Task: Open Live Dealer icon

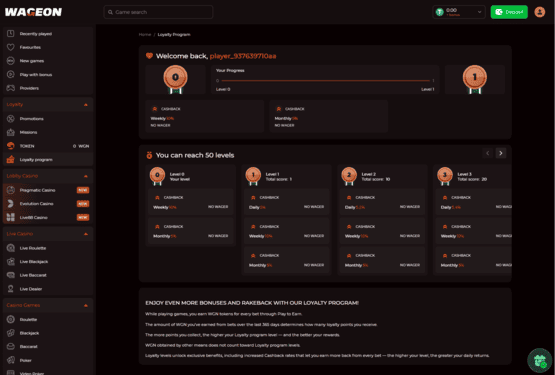Action: 11,289
